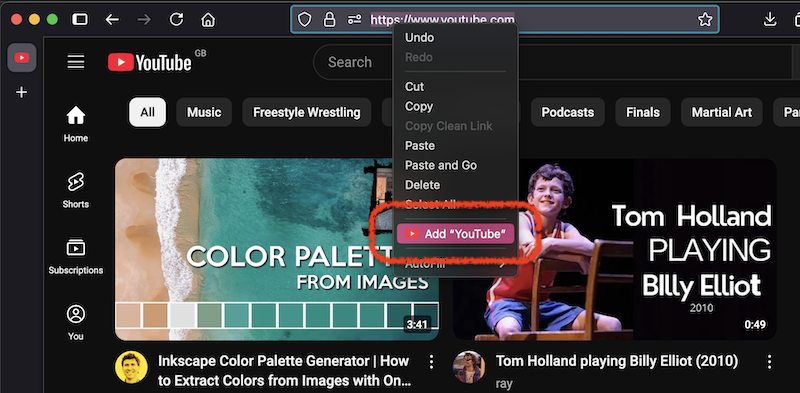
Task: Choose Copy in the context menu
Action: [455, 106]
